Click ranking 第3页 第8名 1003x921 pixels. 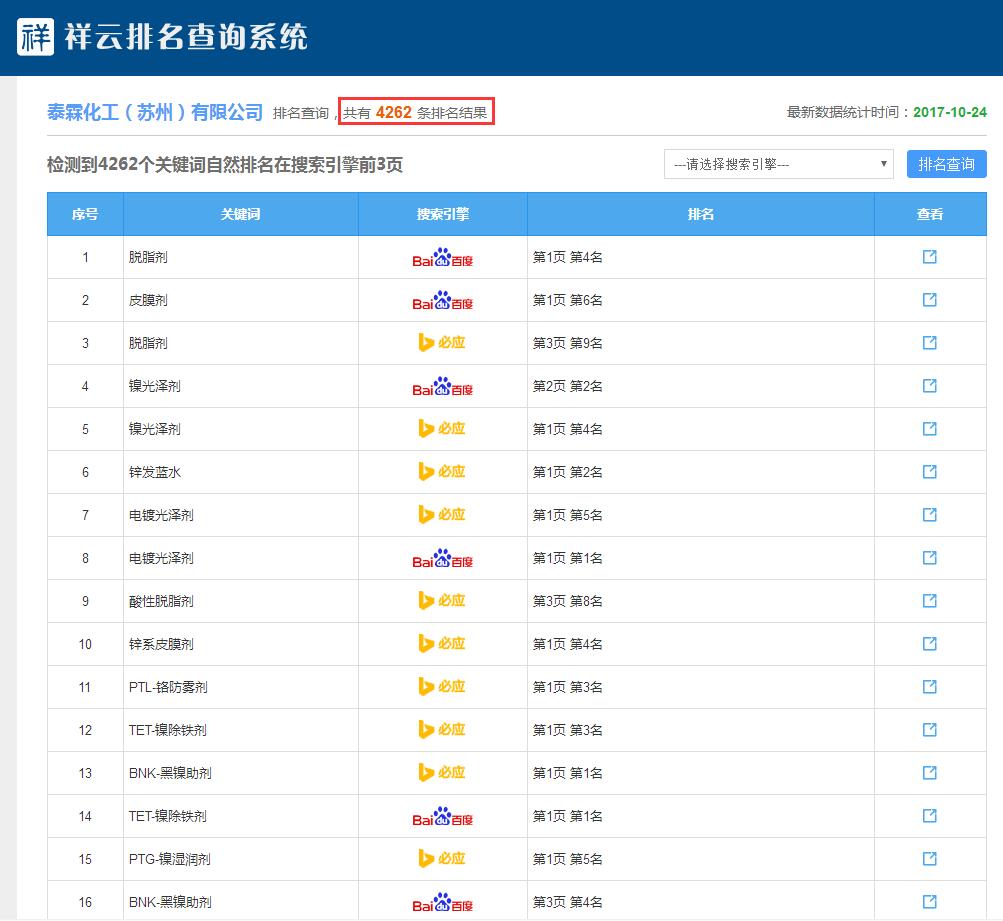pyautogui.click(x=567, y=601)
